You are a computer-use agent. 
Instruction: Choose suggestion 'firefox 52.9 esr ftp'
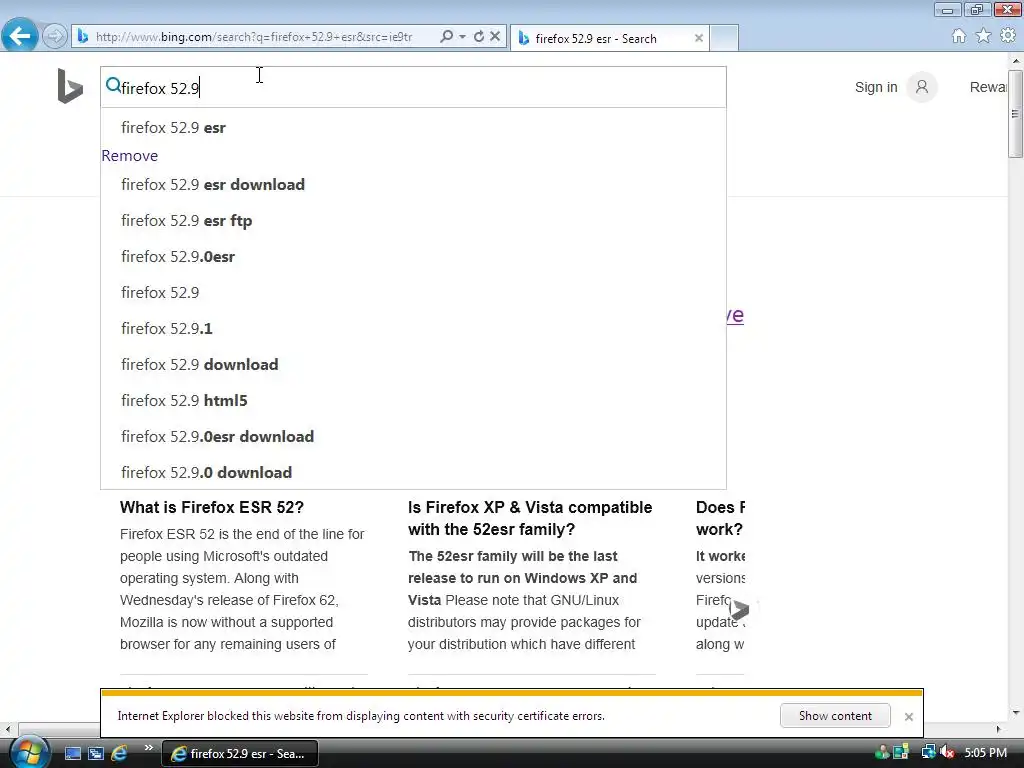tap(413, 221)
